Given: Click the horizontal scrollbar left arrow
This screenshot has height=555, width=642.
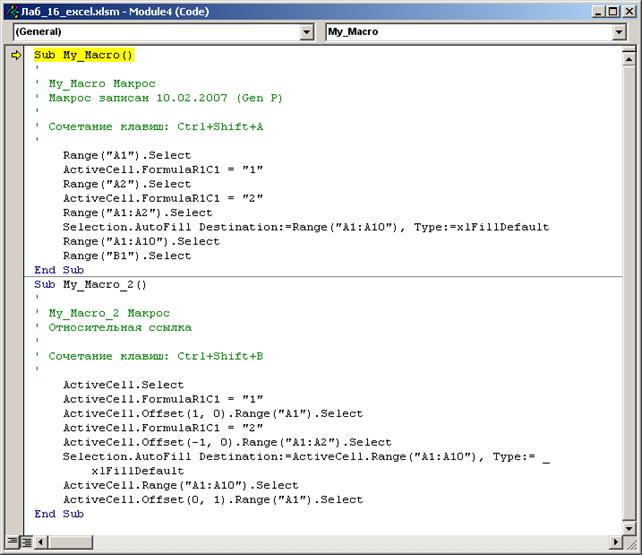Looking at the screenshot, I should [x=41, y=543].
